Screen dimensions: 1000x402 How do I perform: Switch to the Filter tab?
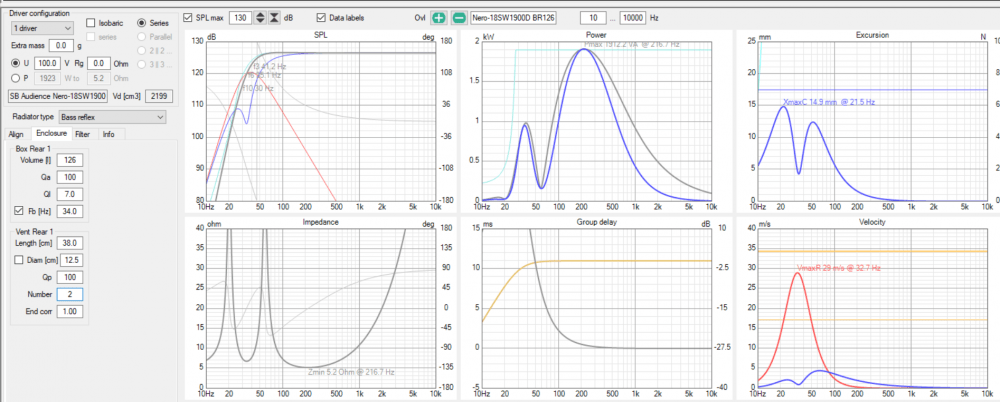[x=82, y=134]
